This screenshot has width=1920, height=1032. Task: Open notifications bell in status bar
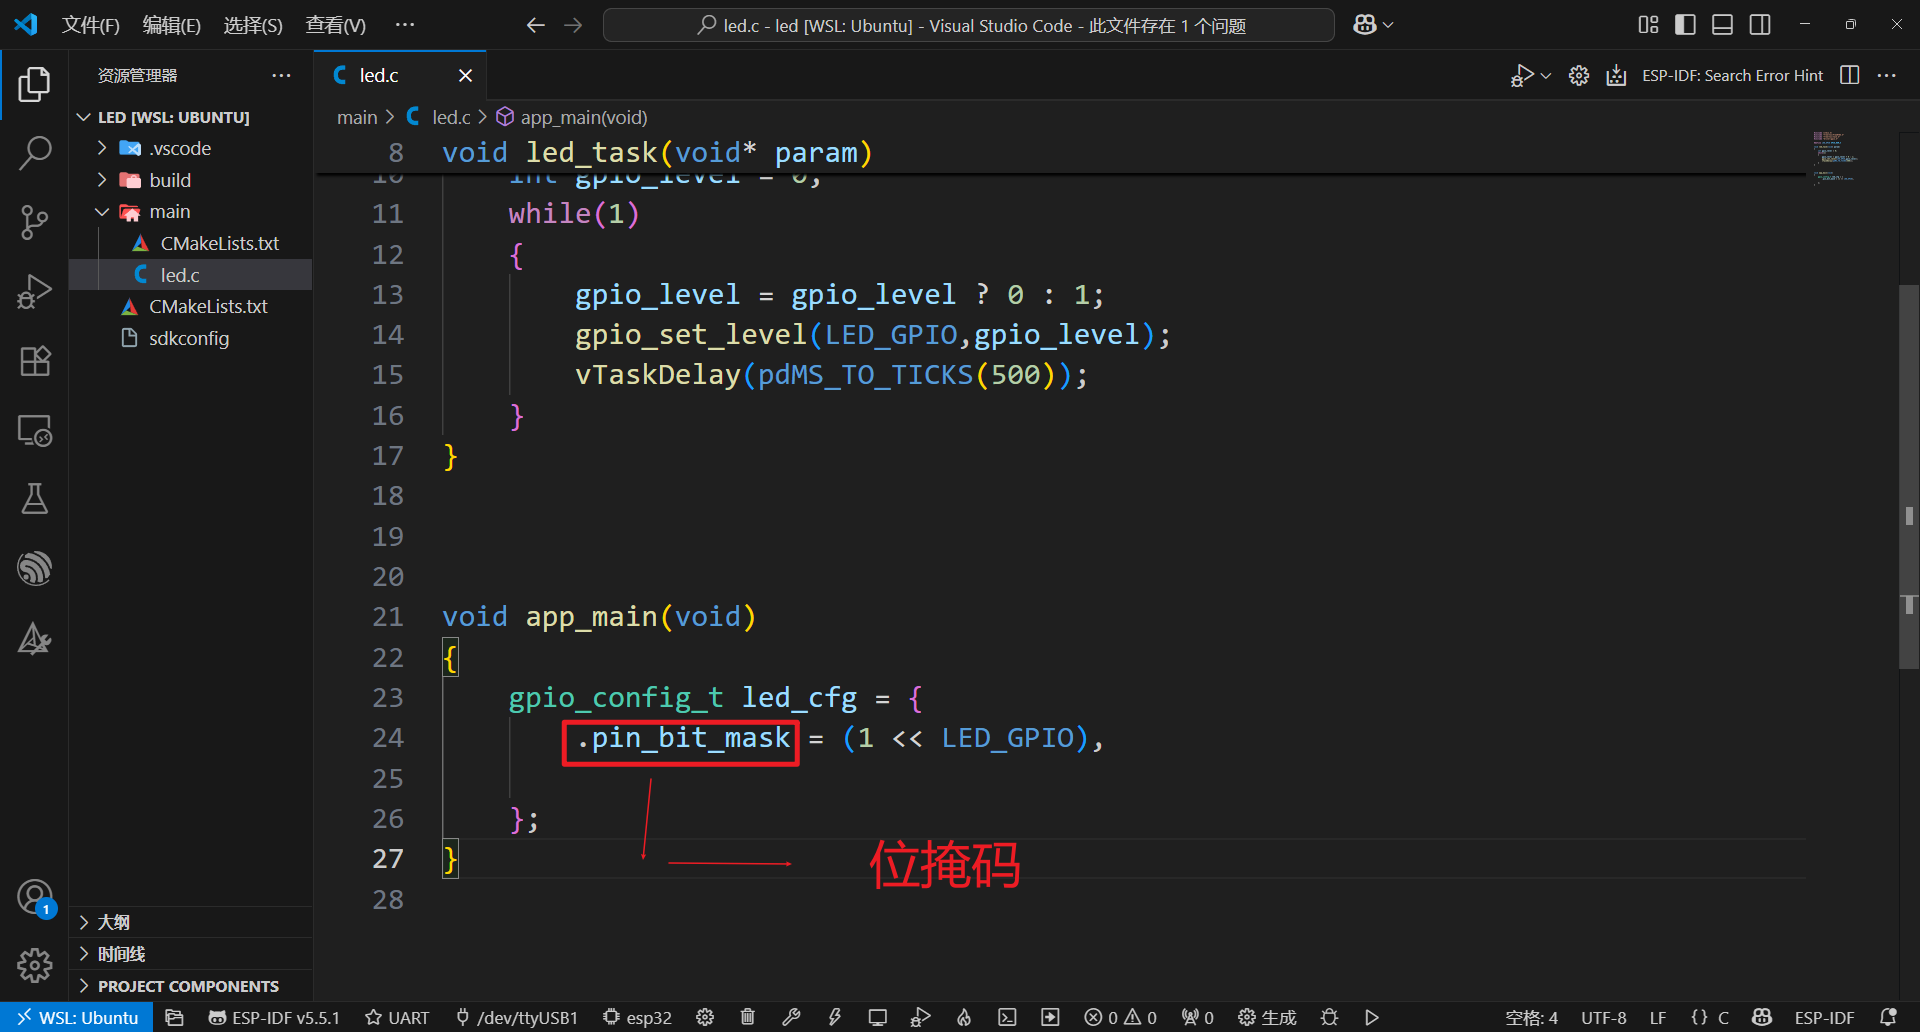click(x=1888, y=1017)
